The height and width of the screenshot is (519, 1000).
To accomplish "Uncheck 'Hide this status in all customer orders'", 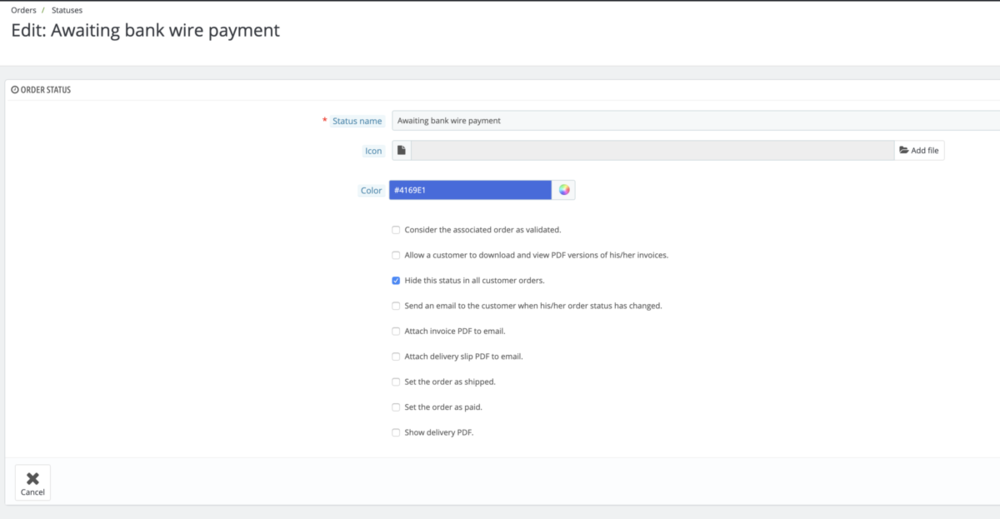I will (x=396, y=281).
